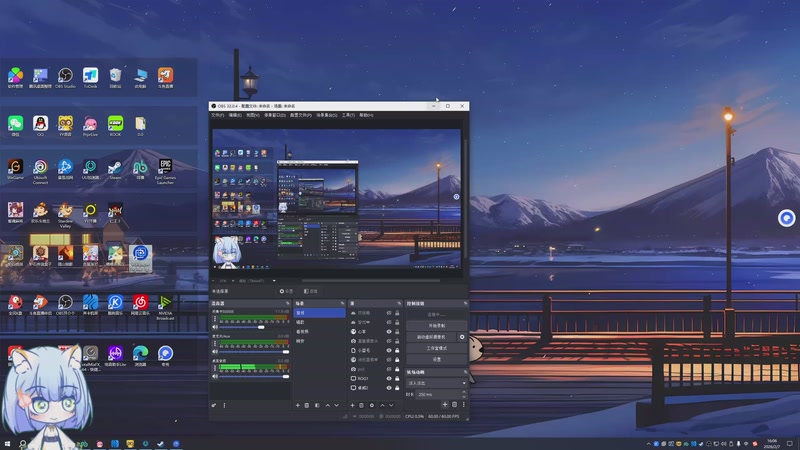800x450 pixels.
Task: Click OBS preview vertical scrollbar
Action: 464,199
